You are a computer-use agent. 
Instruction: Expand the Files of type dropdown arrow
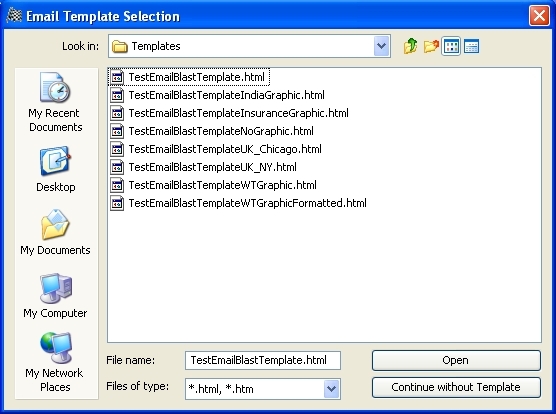[332, 389]
